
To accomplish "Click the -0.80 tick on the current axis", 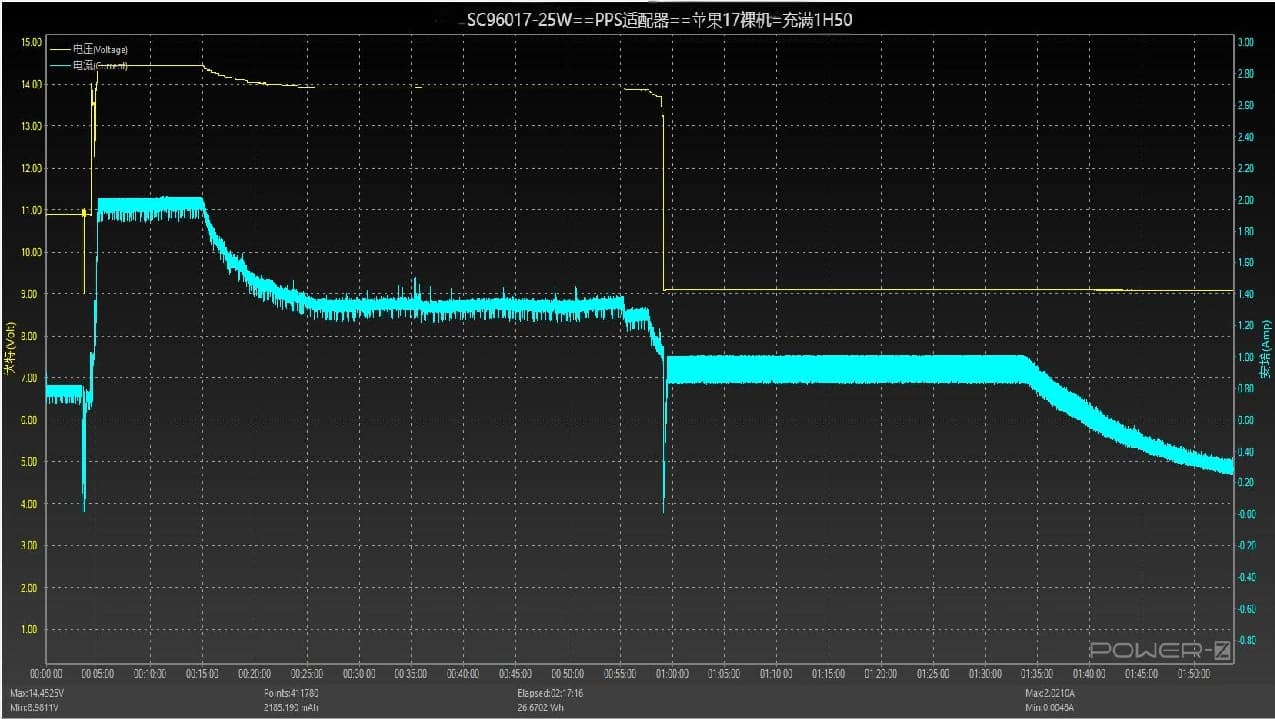I will (x=1246, y=640).
